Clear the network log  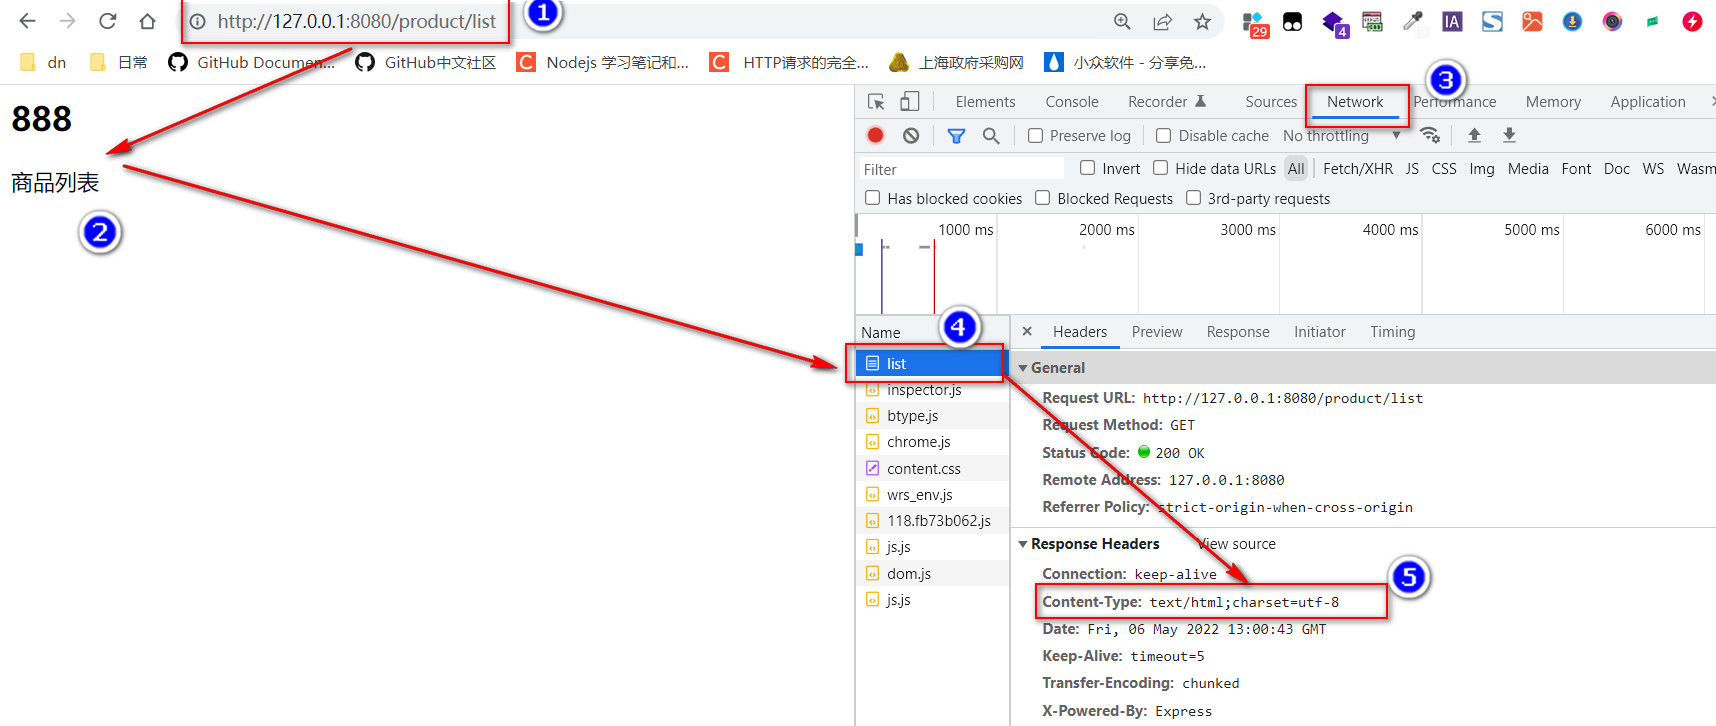click(911, 135)
